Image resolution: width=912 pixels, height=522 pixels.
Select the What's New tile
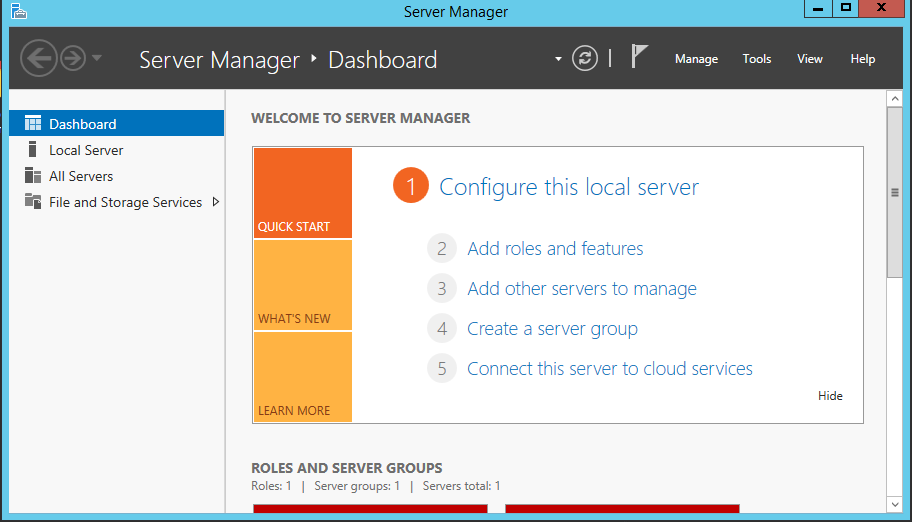303,285
